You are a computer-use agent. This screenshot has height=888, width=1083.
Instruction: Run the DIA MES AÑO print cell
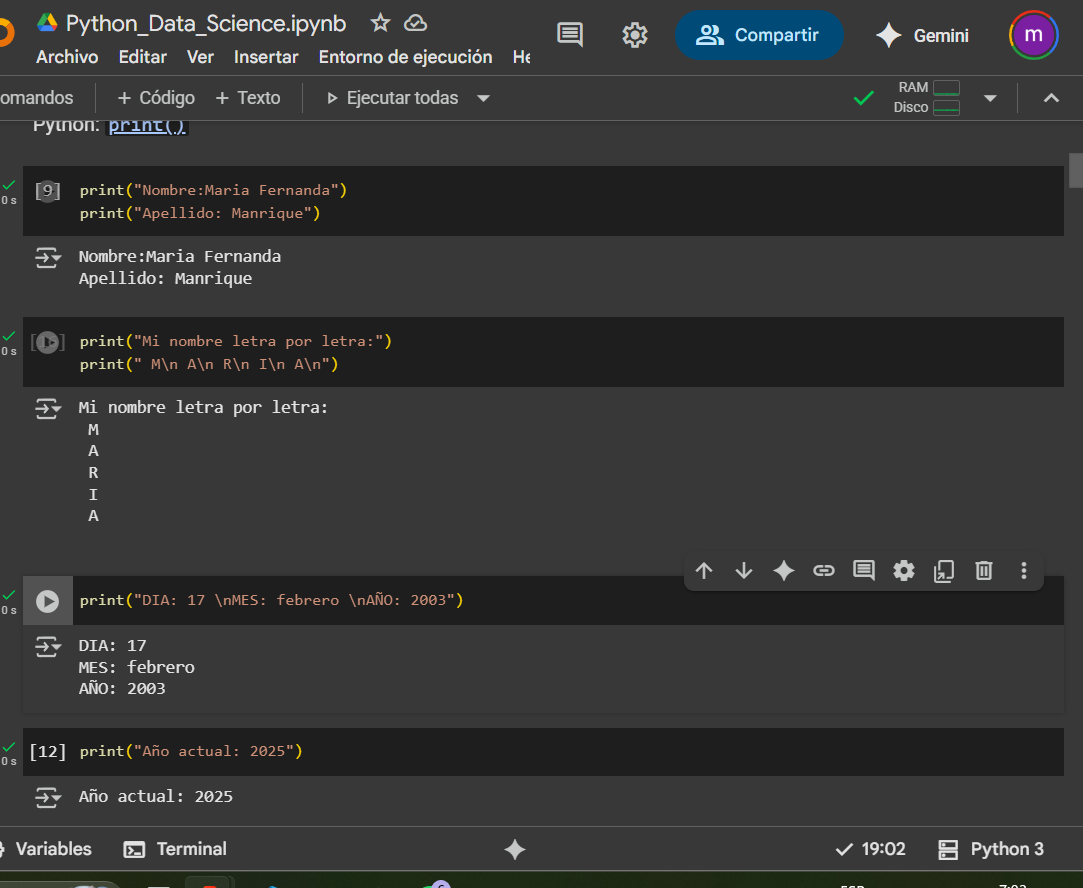(x=48, y=601)
